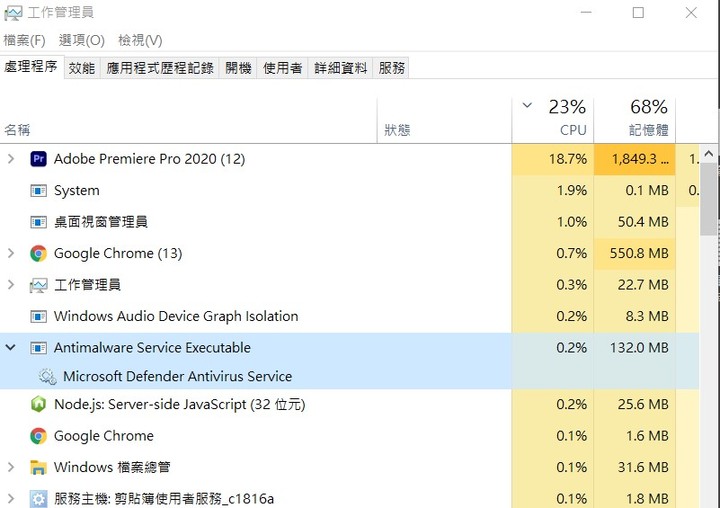Click the 桌面視窗管理員 process icon
Screen dimensions: 720x508
pos(39,222)
